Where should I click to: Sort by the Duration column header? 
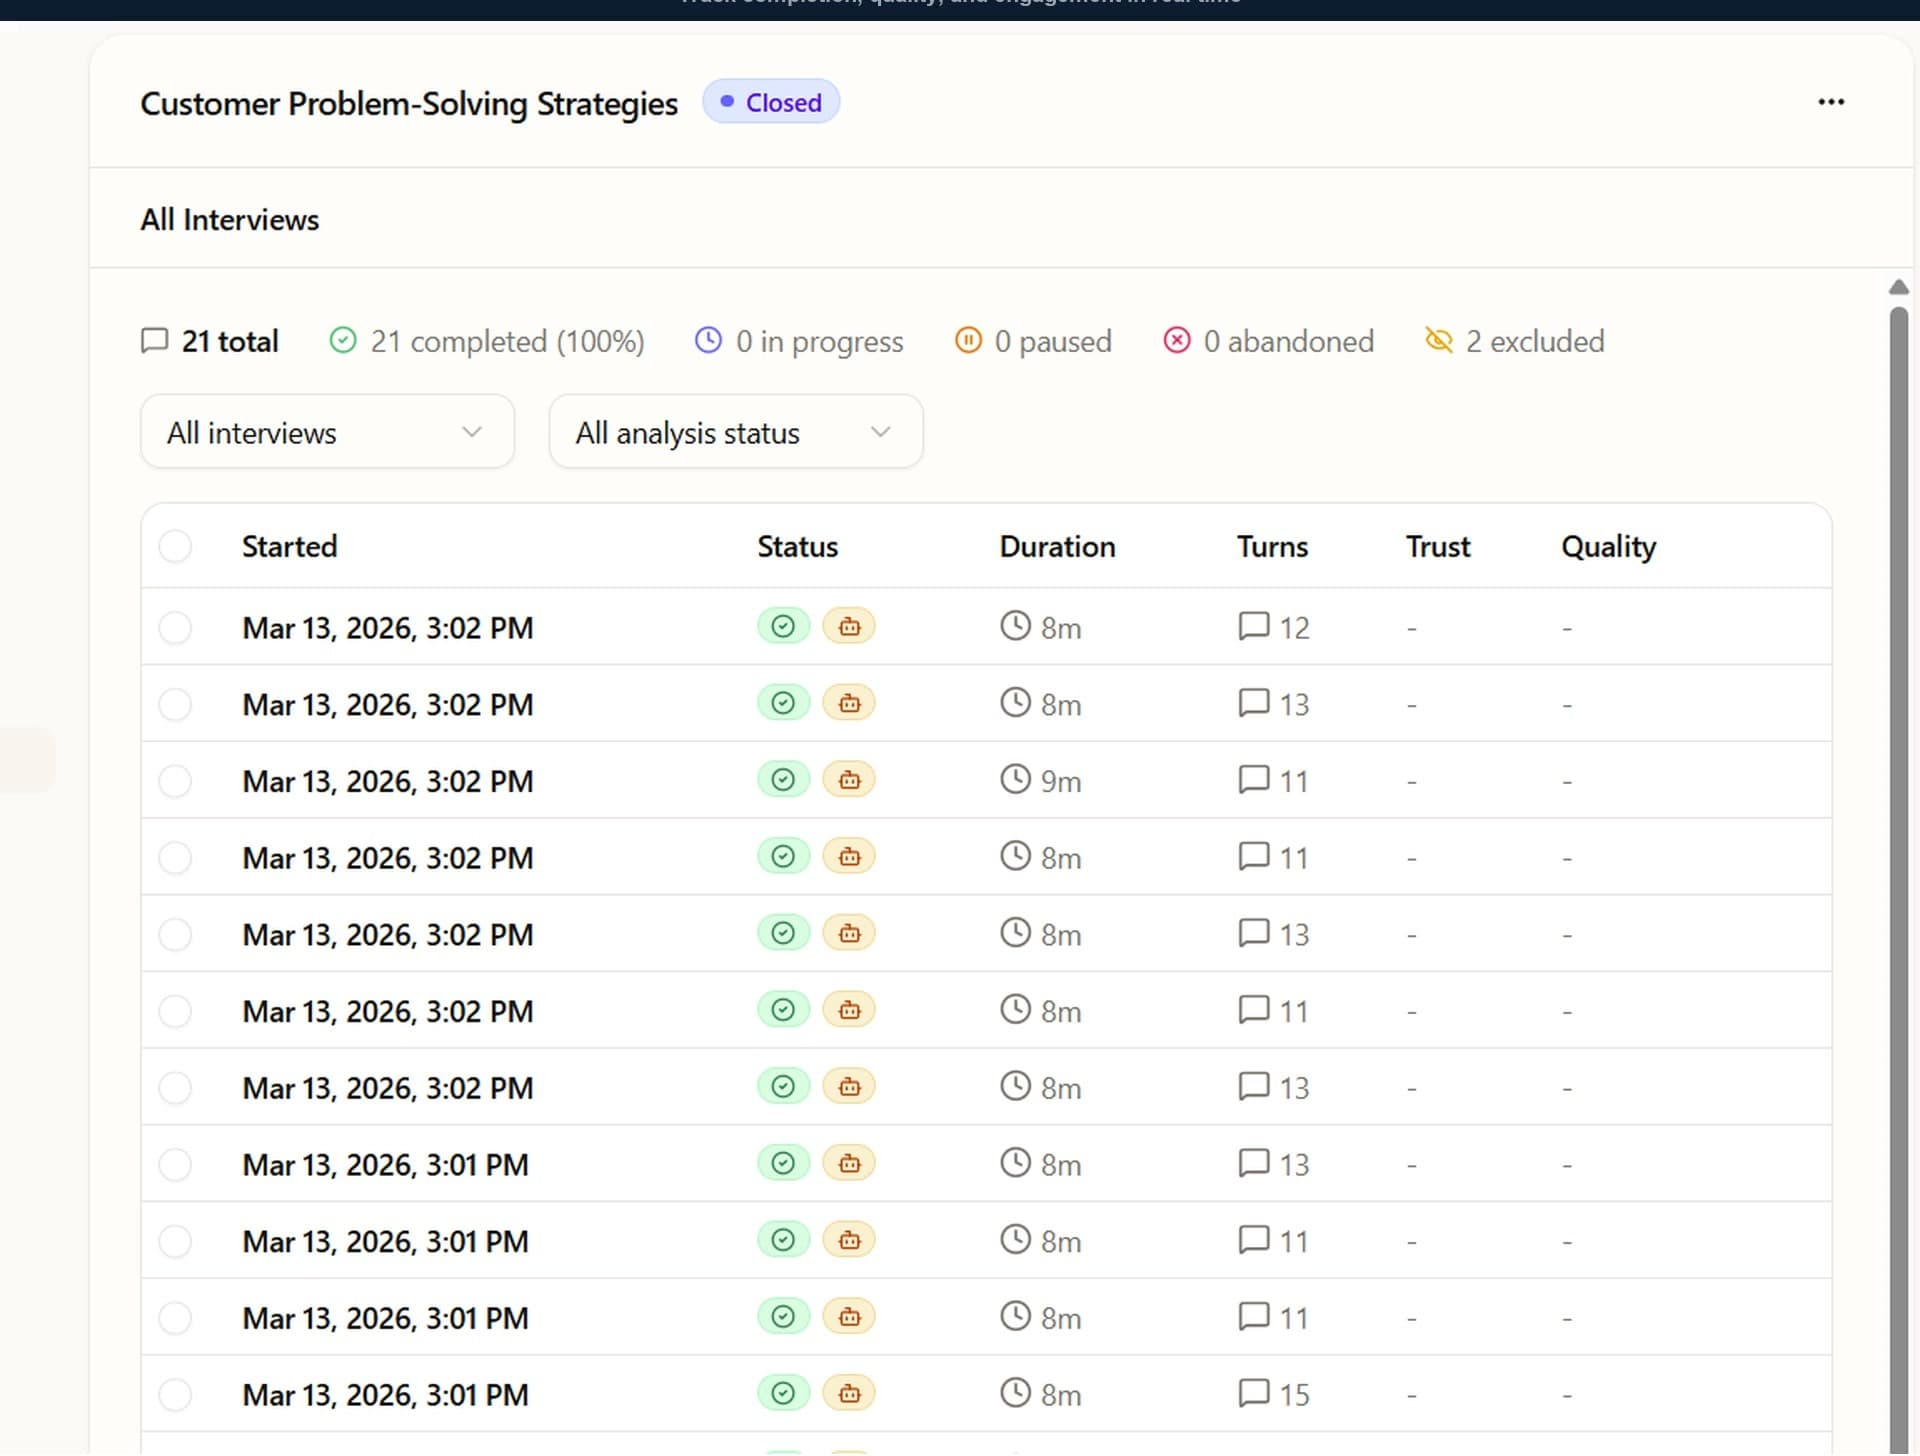1057,547
